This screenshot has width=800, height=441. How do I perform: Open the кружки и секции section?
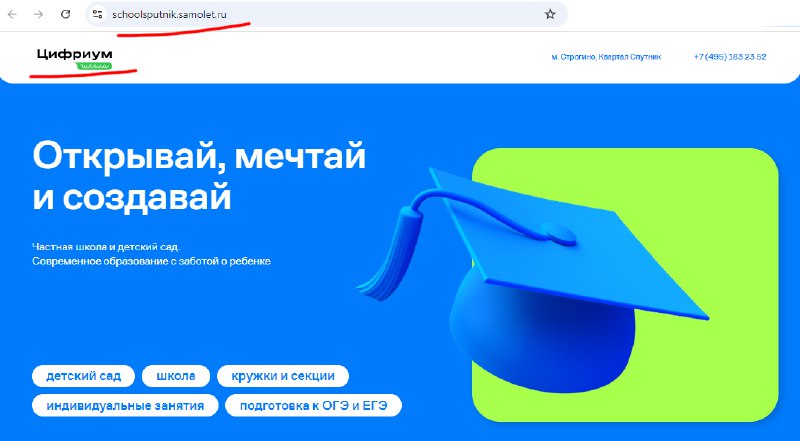(283, 376)
